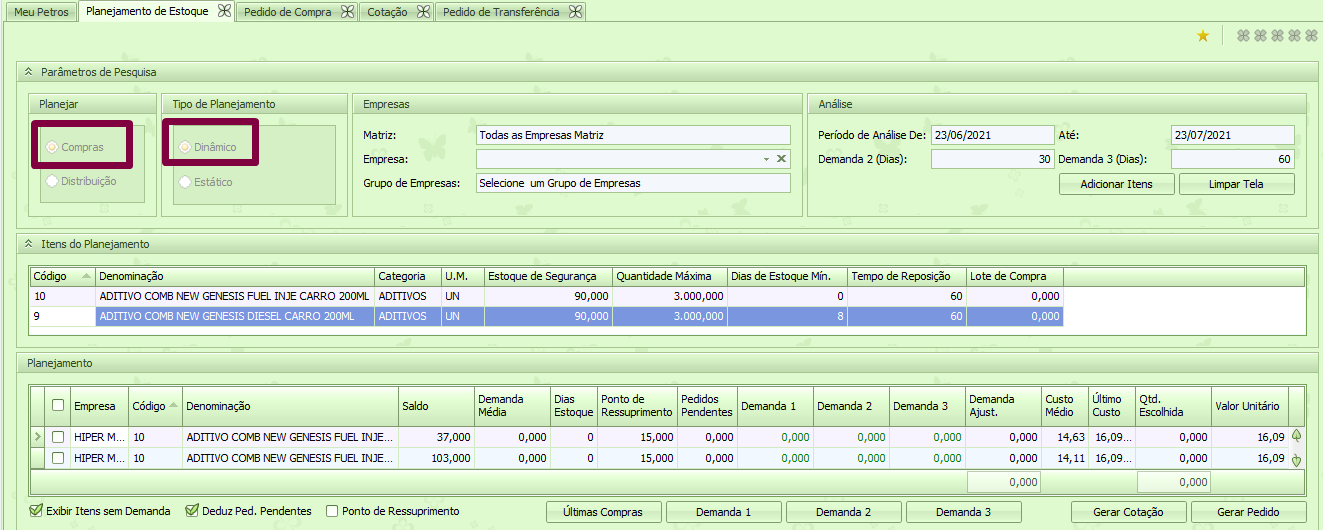This screenshot has height=530, width=1323.
Task: Open the Empresa dropdown list
Action: coord(766,159)
